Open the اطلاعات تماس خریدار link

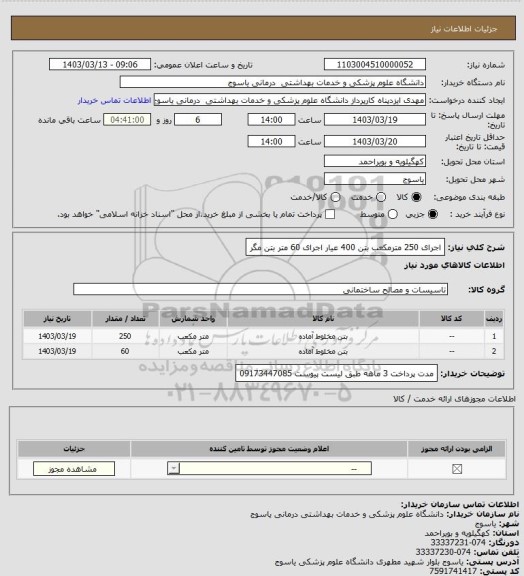point(115,100)
